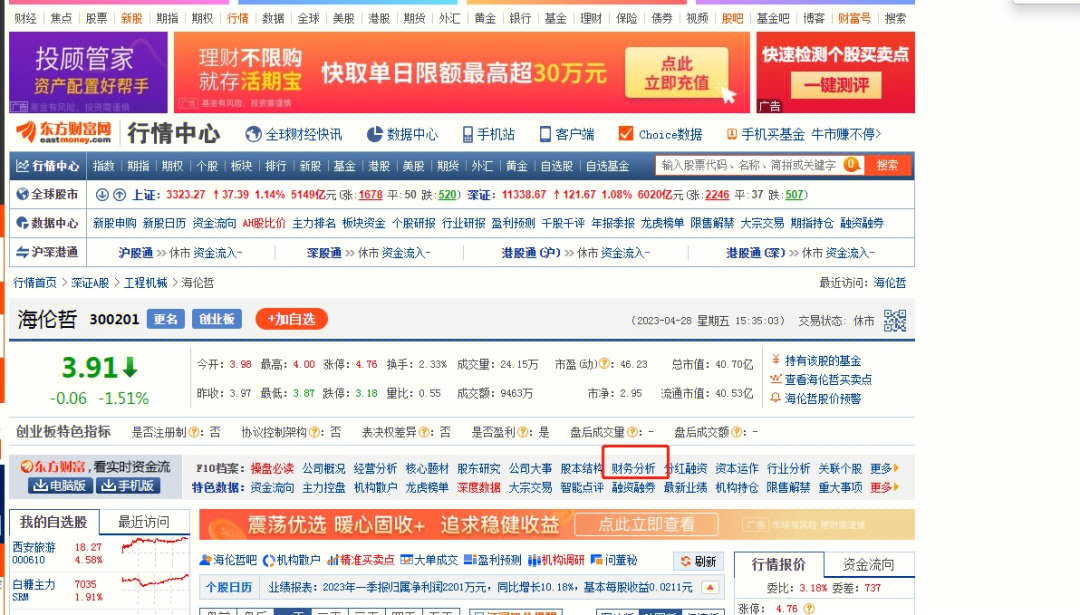Click the Choice数据 checkmark icon
The width and height of the screenshot is (1080, 615).
pyautogui.click(x=625, y=134)
